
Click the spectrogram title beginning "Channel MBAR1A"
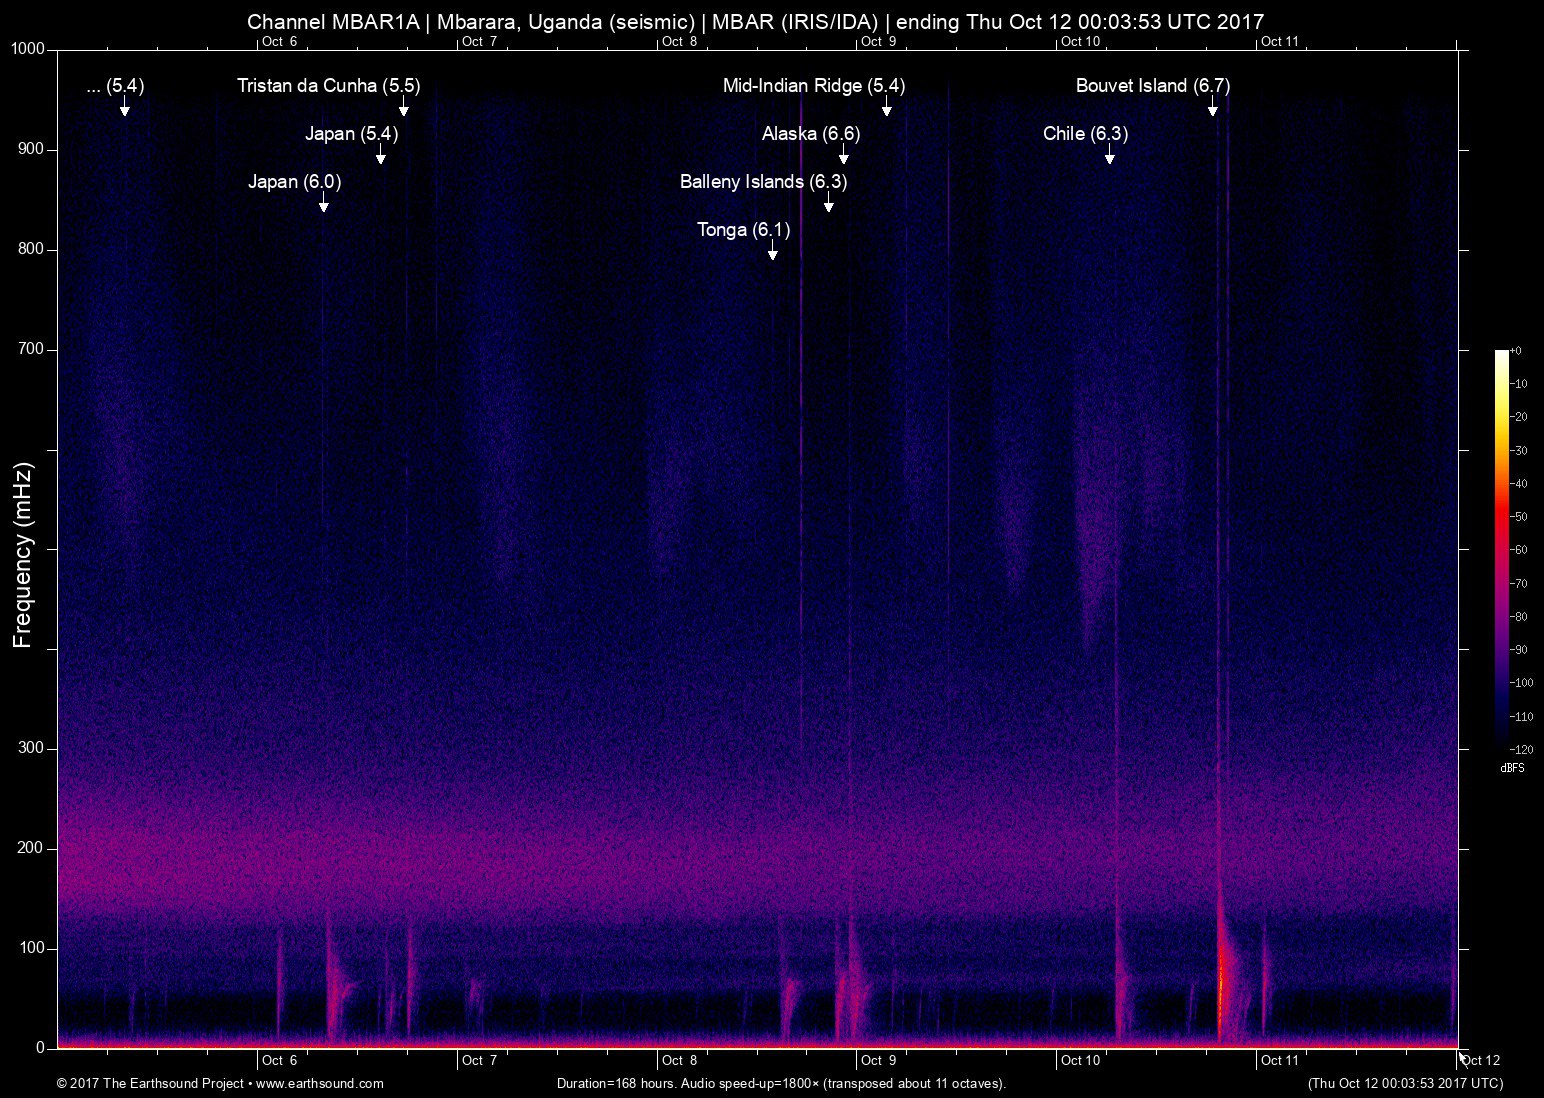tap(756, 21)
